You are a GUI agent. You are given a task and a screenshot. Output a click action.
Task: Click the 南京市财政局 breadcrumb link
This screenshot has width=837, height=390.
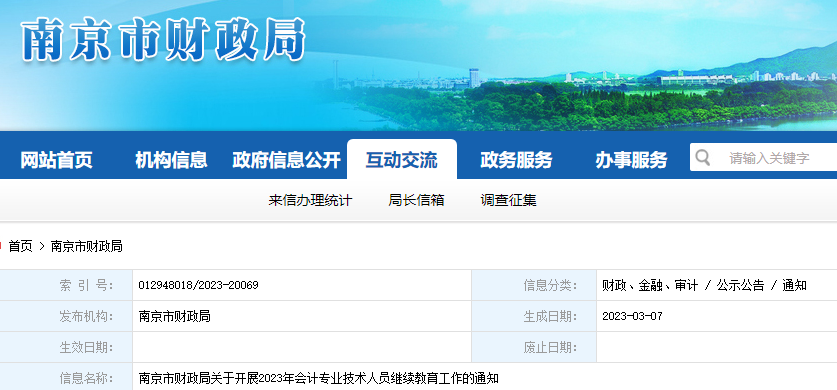[86, 246]
